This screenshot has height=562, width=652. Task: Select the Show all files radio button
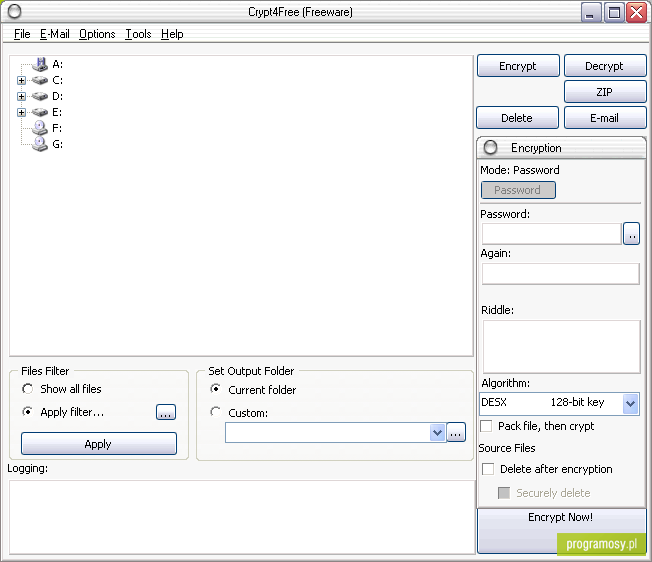[x=27, y=389]
